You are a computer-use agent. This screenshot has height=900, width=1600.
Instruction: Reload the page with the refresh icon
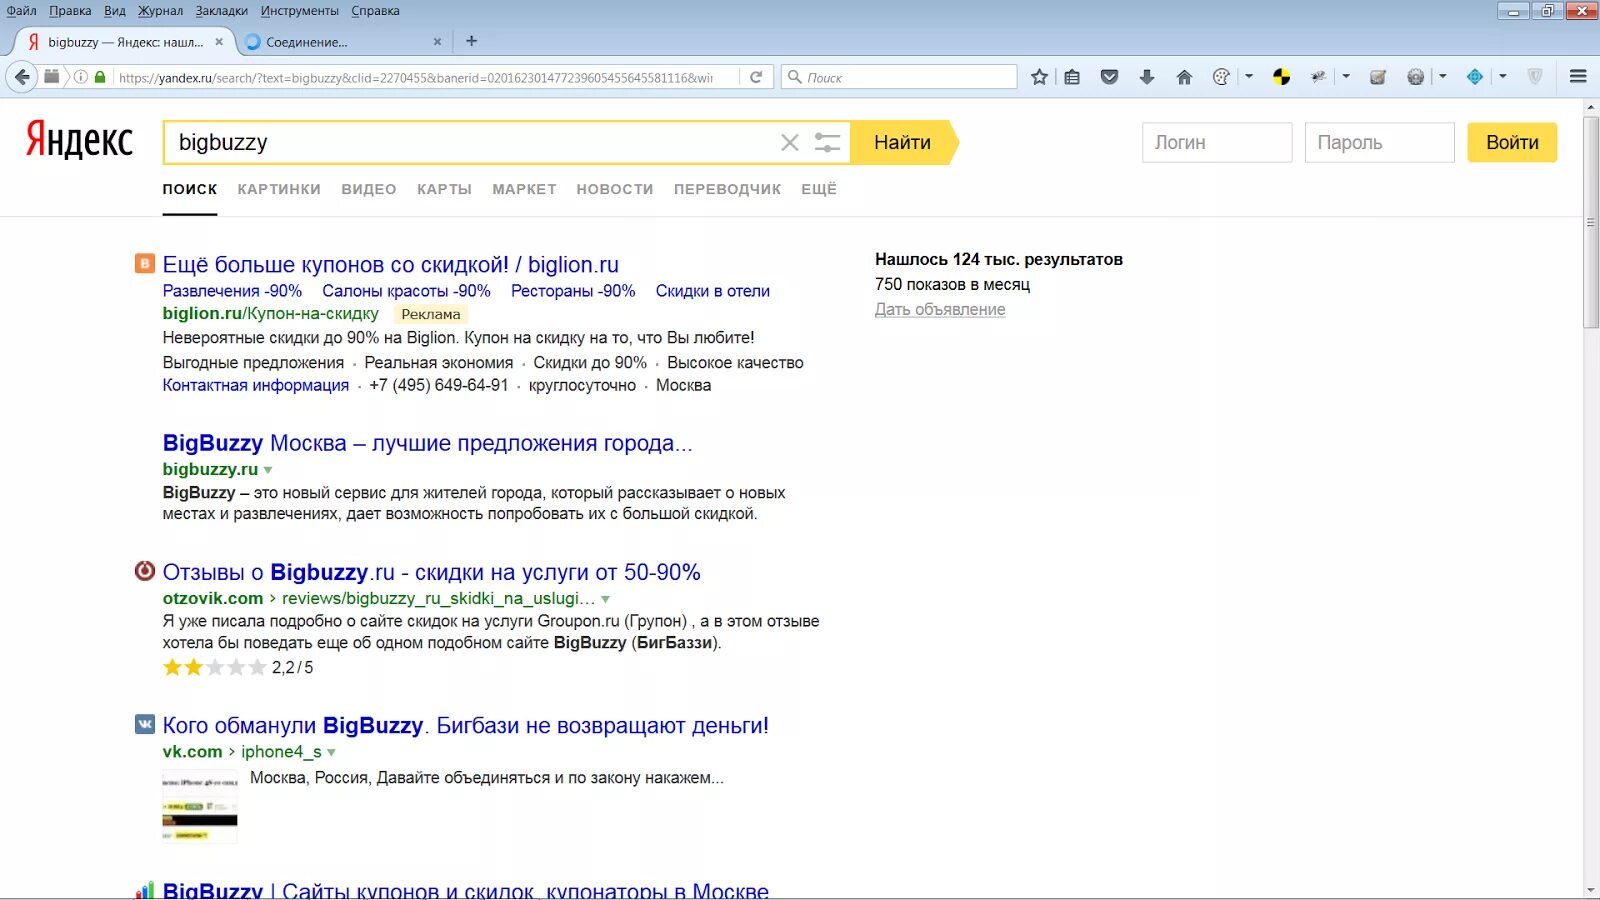click(756, 77)
